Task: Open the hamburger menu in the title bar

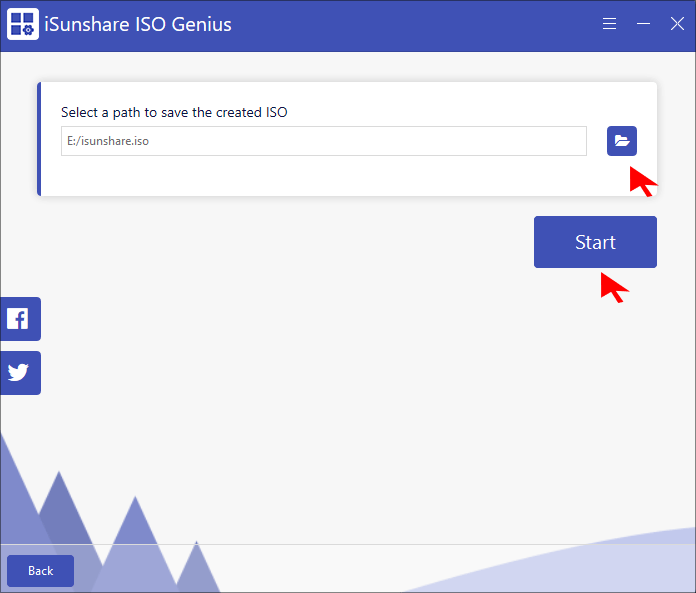Action: [x=609, y=24]
